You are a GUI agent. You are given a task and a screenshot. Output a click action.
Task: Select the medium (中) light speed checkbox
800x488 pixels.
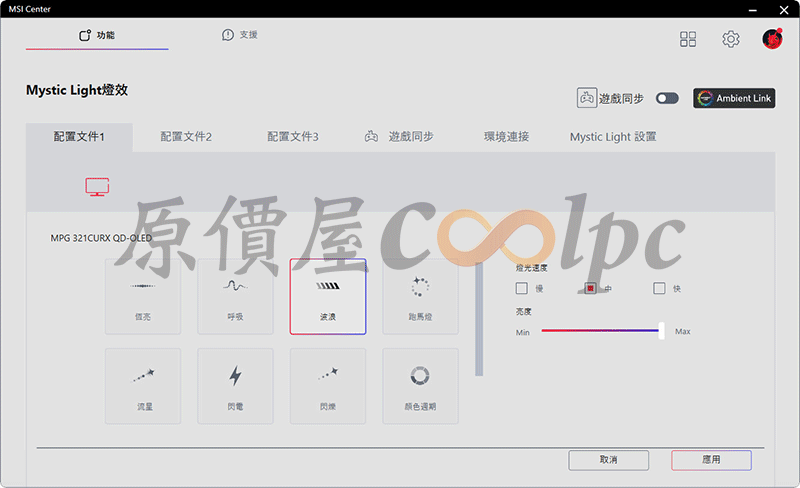click(x=590, y=288)
